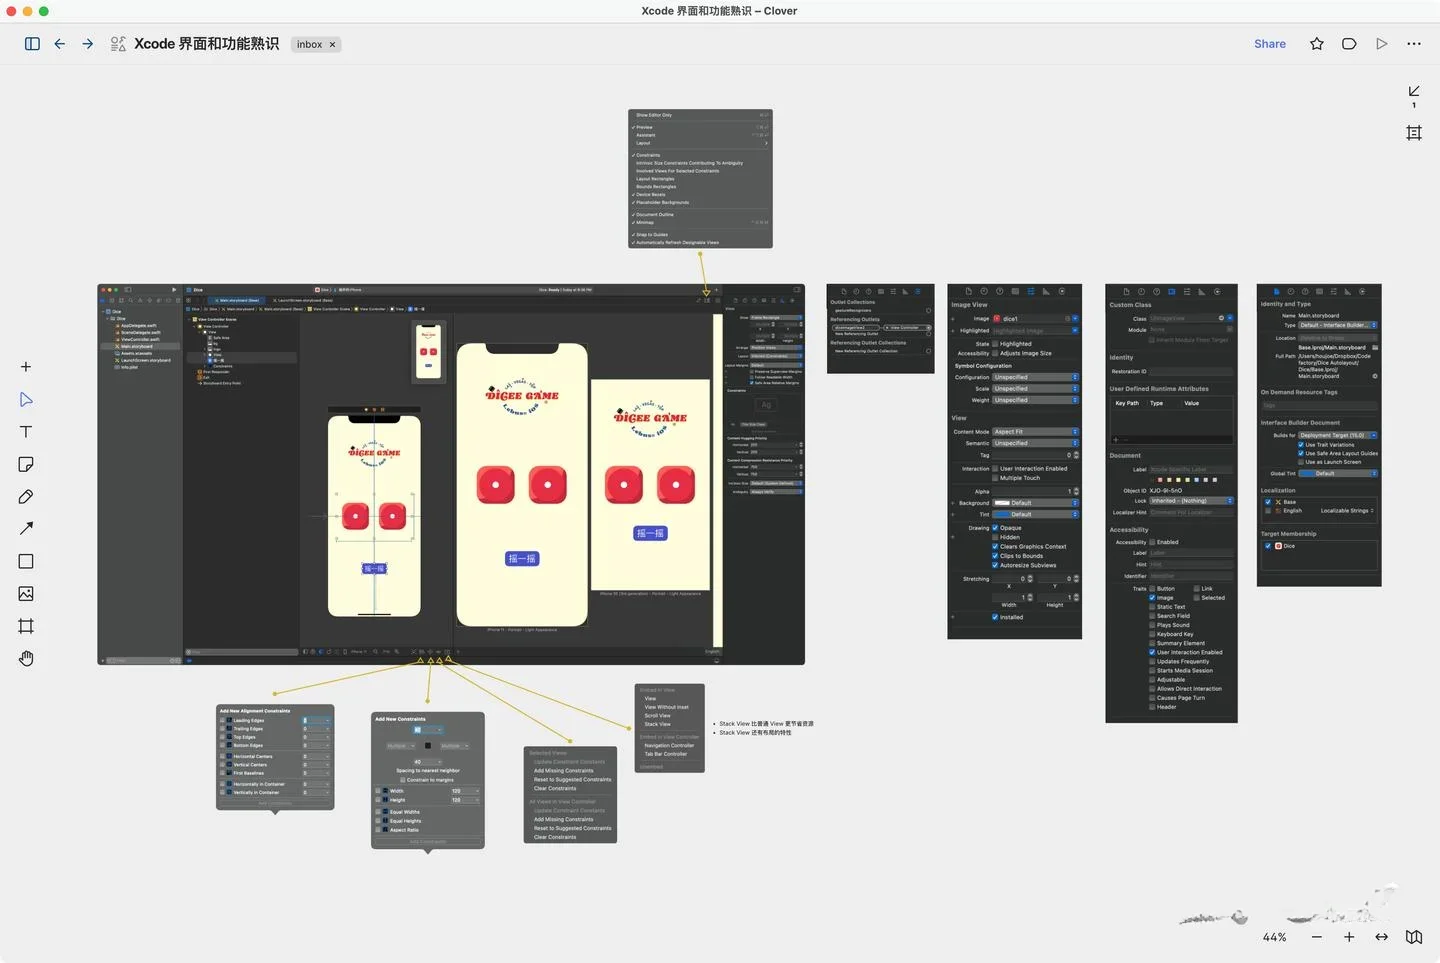Open the Image insert tool
The height and width of the screenshot is (963, 1440).
tap(26, 594)
